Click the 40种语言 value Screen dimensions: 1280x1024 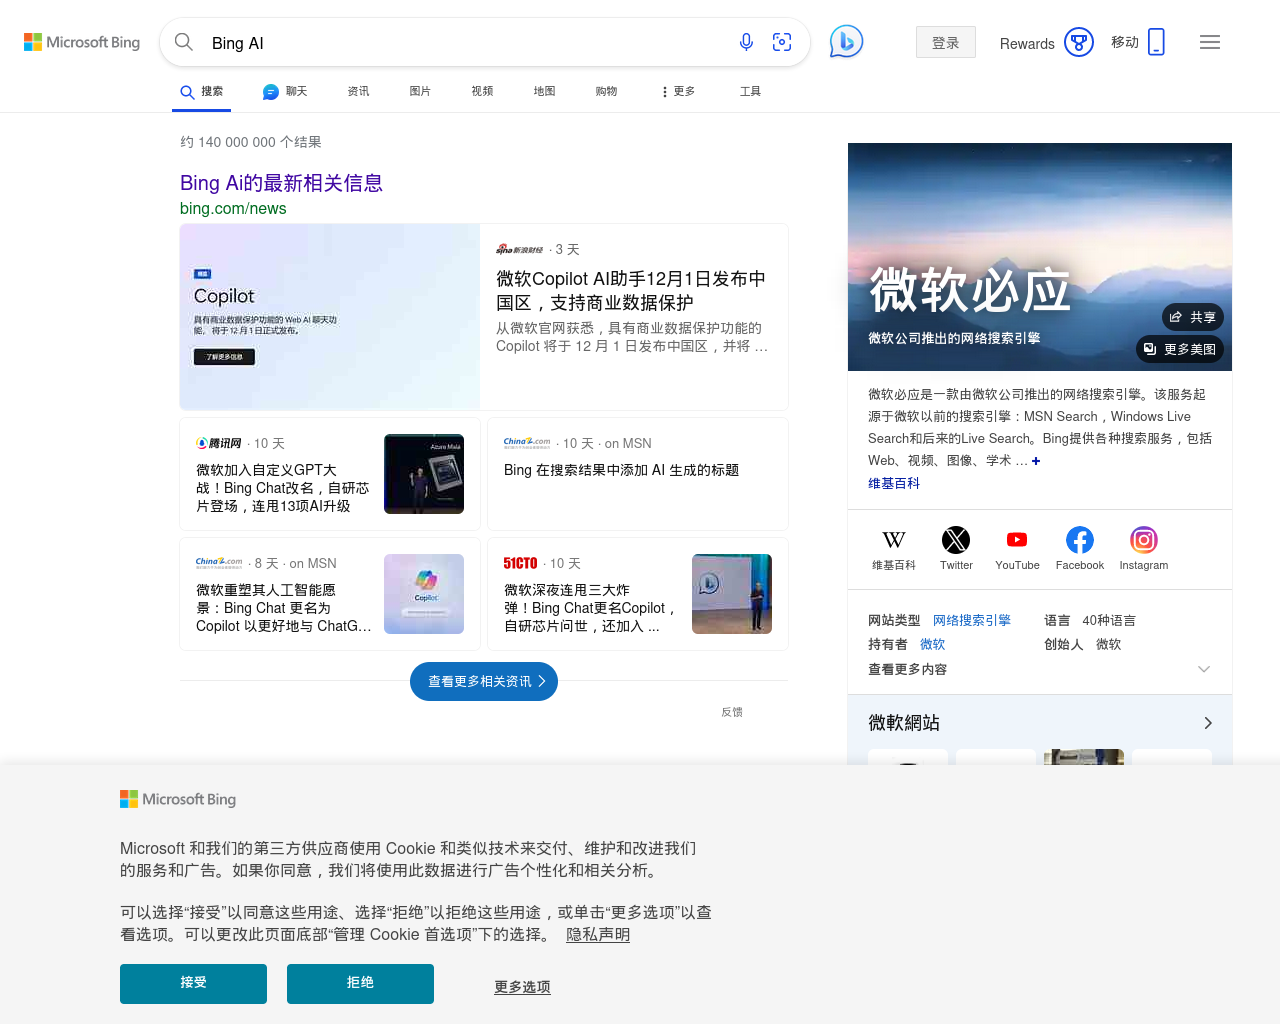point(1109,620)
